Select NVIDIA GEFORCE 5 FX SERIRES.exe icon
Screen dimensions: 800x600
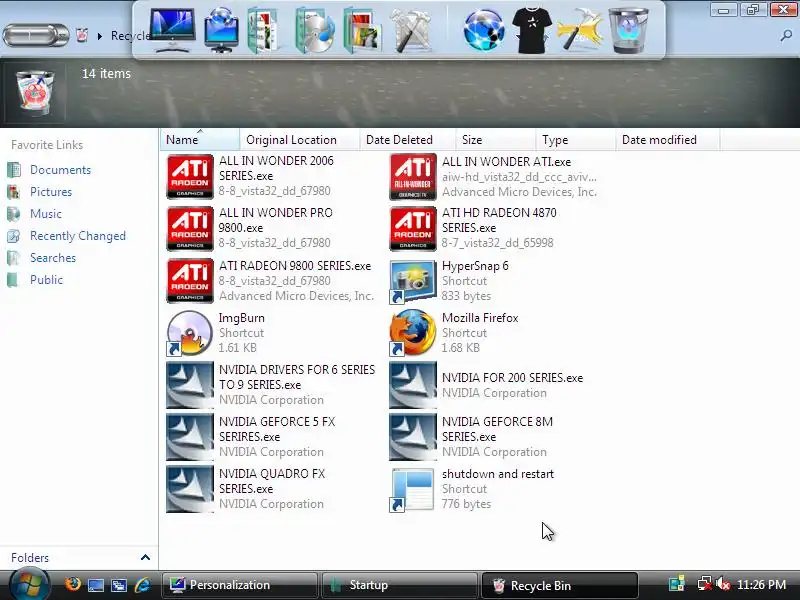(x=190, y=437)
